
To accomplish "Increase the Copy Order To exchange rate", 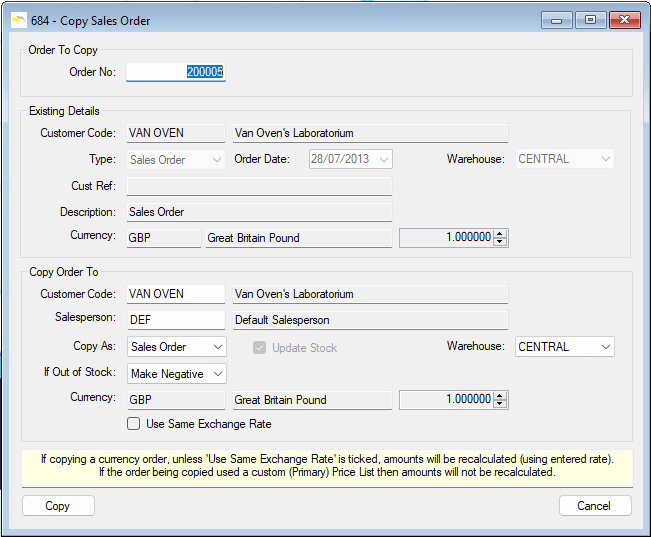I will point(502,395).
